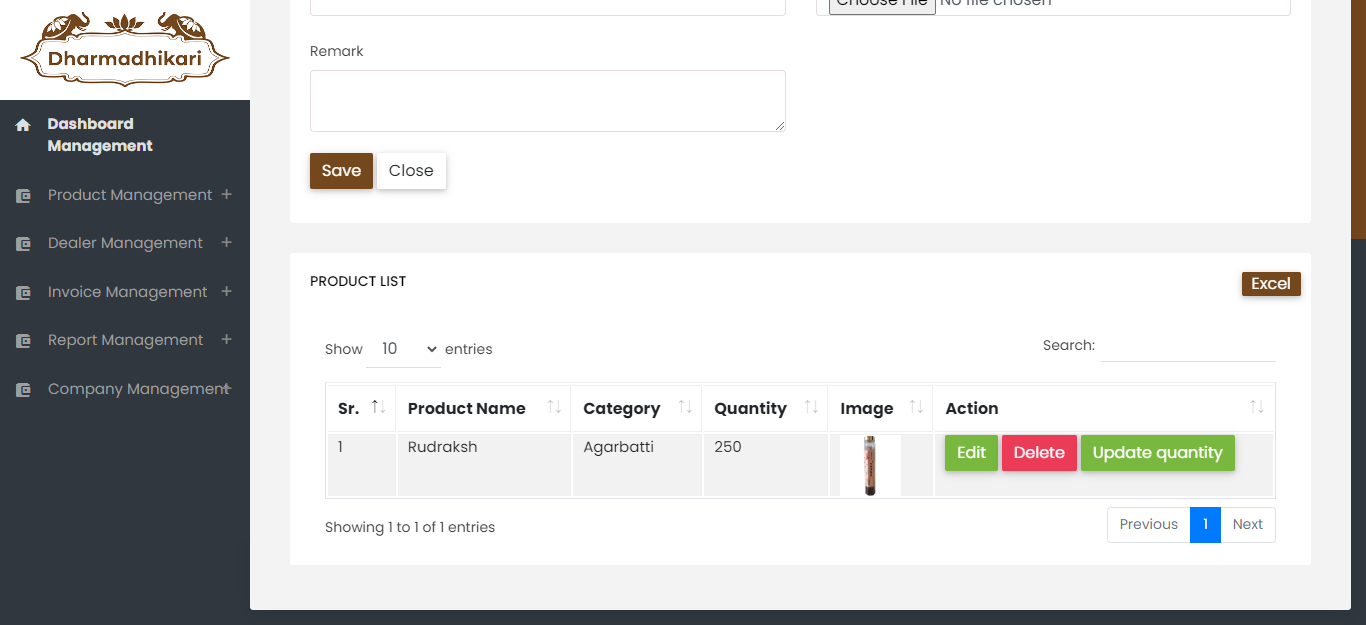Screen dimensions: 1366x625
Task: Focus the Remark text area
Action: click(x=547, y=101)
